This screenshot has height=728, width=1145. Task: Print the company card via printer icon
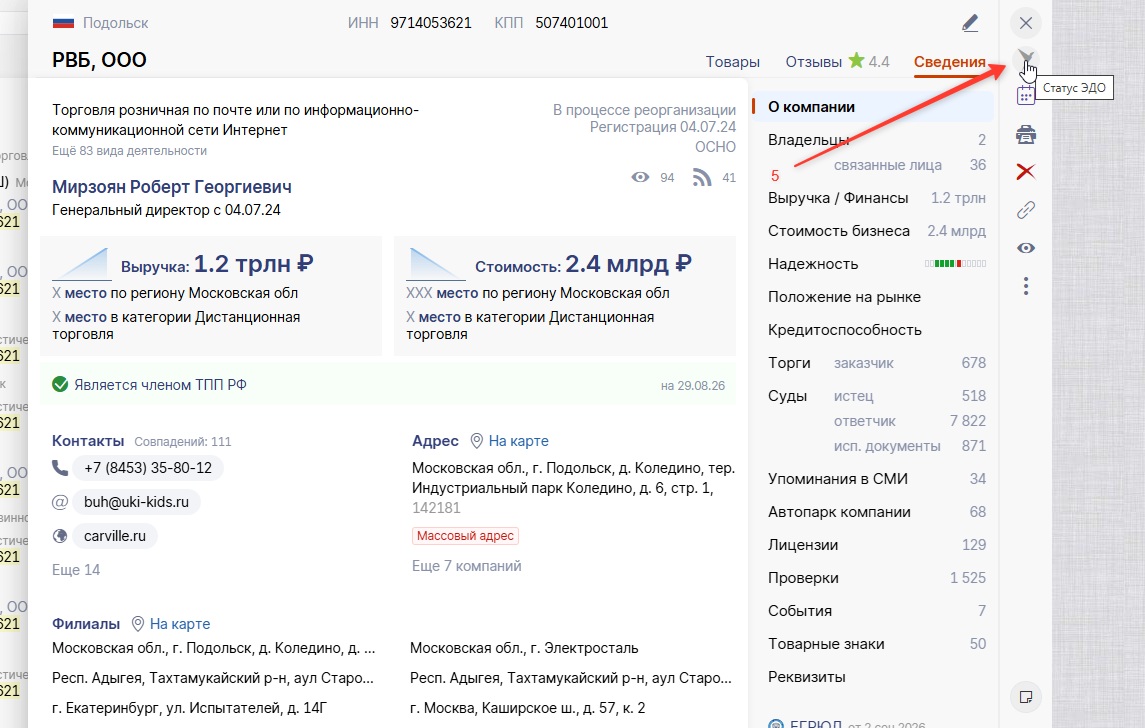1026,134
